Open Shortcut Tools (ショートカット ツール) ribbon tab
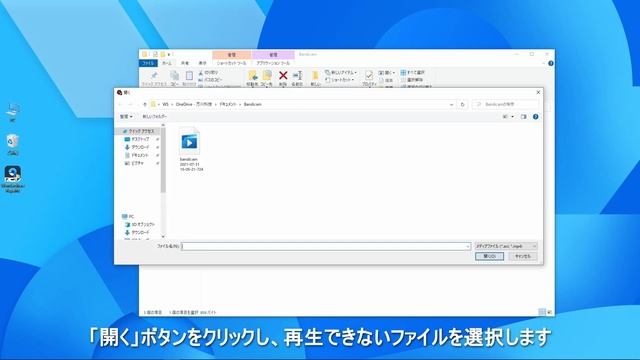This screenshot has height=360, width=640. pyautogui.click(x=231, y=63)
